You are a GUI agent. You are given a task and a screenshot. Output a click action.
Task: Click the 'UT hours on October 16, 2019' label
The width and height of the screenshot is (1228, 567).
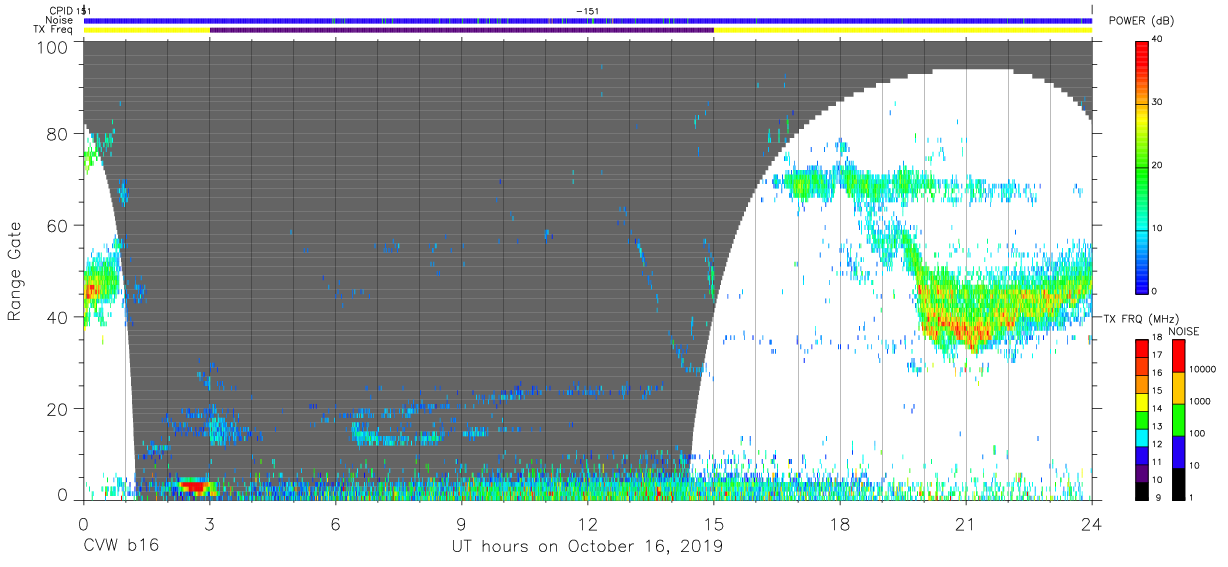pos(588,547)
